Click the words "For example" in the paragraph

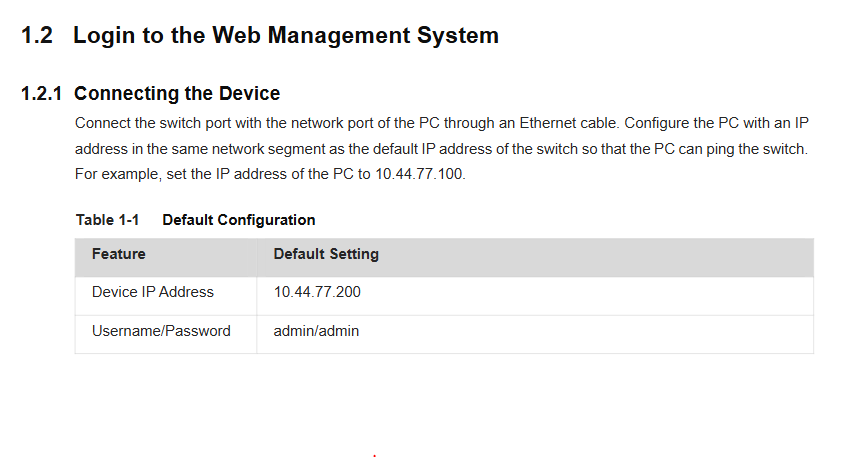click(x=117, y=174)
